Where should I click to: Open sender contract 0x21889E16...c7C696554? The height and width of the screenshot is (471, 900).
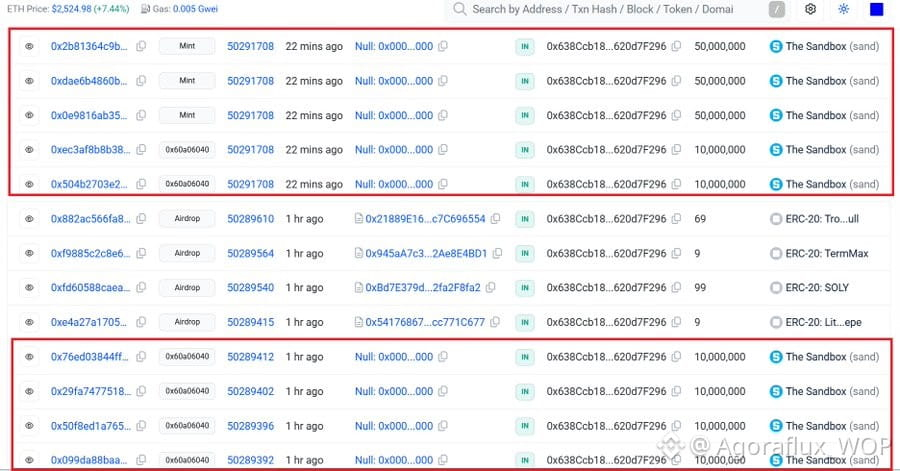pyautogui.click(x=425, y=219)
